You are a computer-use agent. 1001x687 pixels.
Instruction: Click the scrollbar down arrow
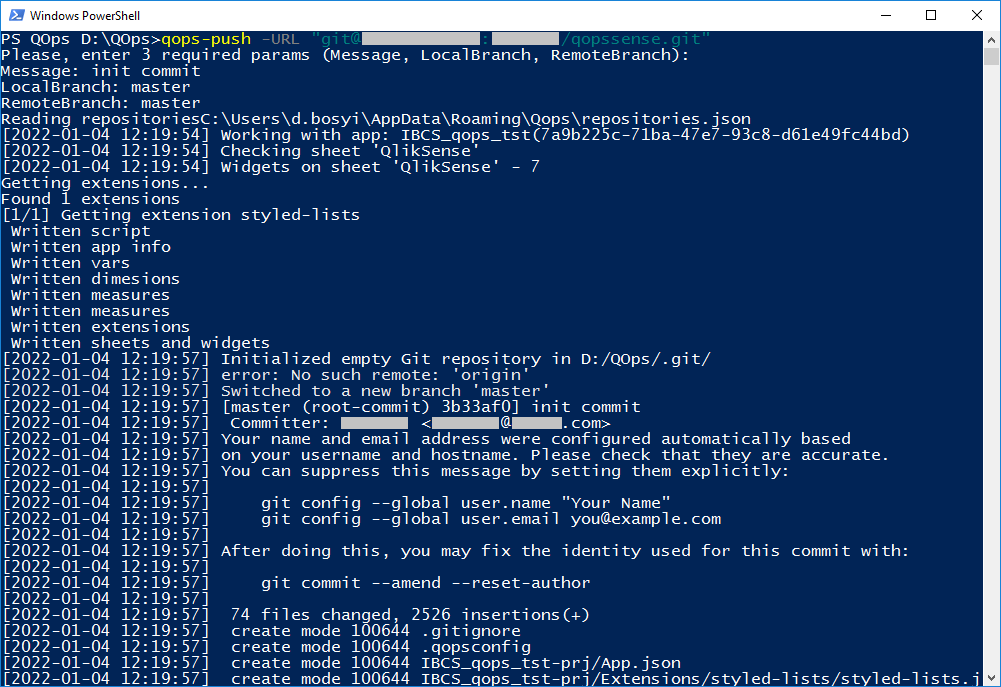click(x=991, y=677)
